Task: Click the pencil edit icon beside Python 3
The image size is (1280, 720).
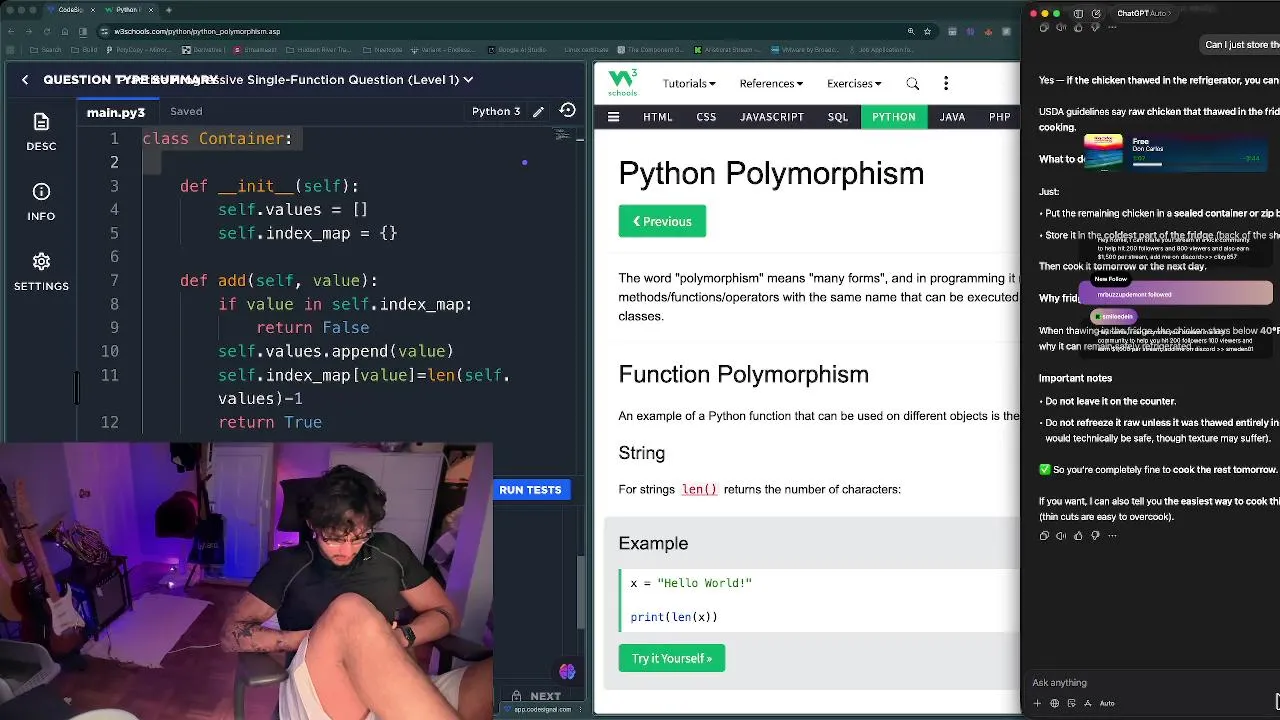Action: pyautogui.click(x=538, y=111)
